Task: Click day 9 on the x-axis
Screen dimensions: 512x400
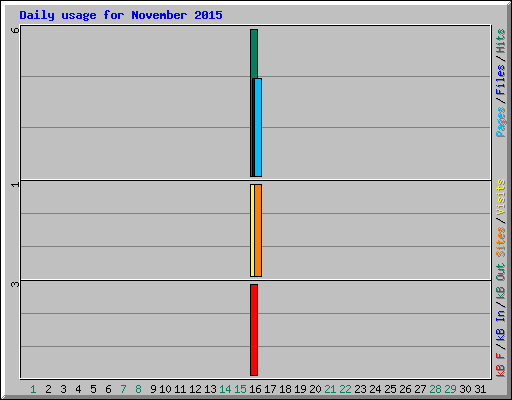Action: [153, 389]
